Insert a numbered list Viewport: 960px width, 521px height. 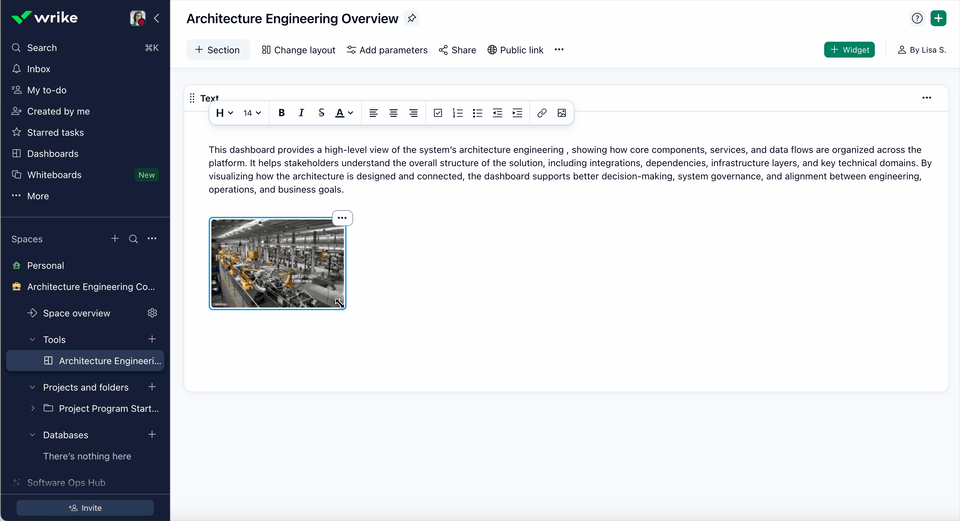click(457, 113)
